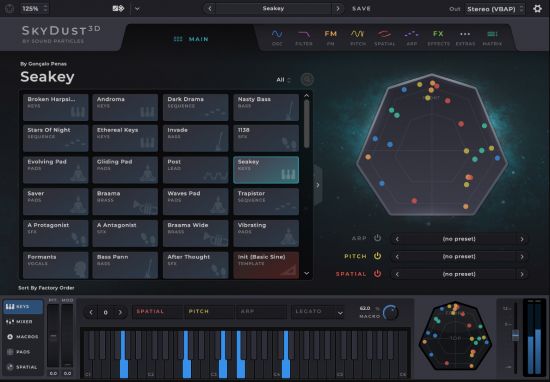The image size is (550, 382).
Task: Toggle the SPATIAL power button
Action: [x=377, y=273]
